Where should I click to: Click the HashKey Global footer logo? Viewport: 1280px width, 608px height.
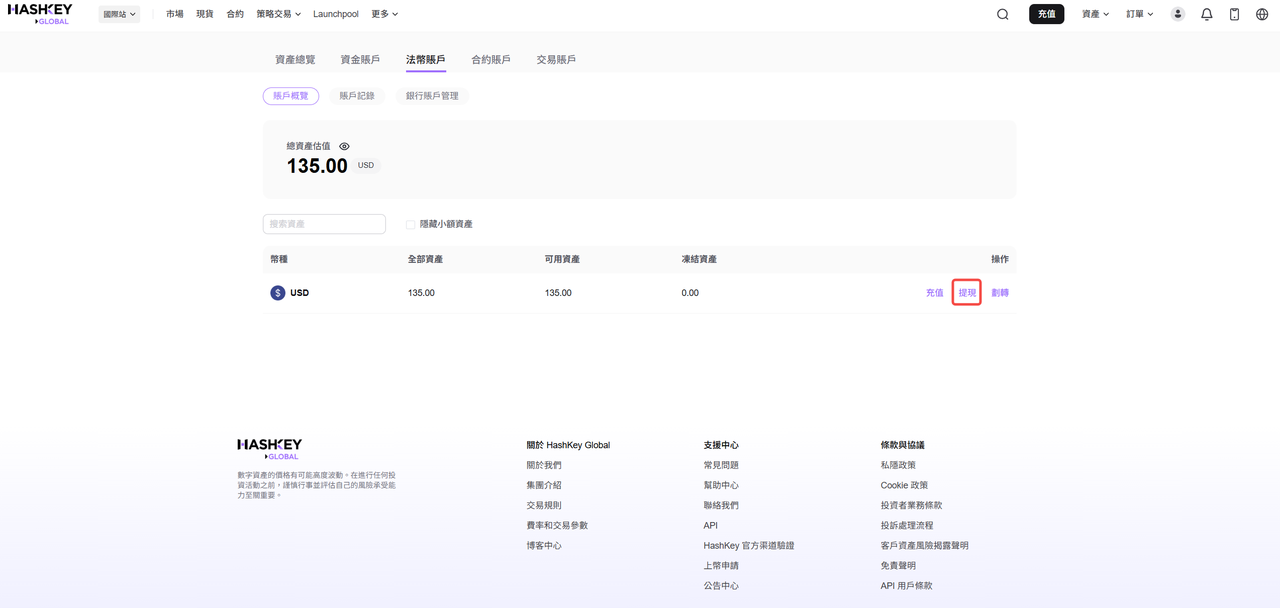coord(269,448)
